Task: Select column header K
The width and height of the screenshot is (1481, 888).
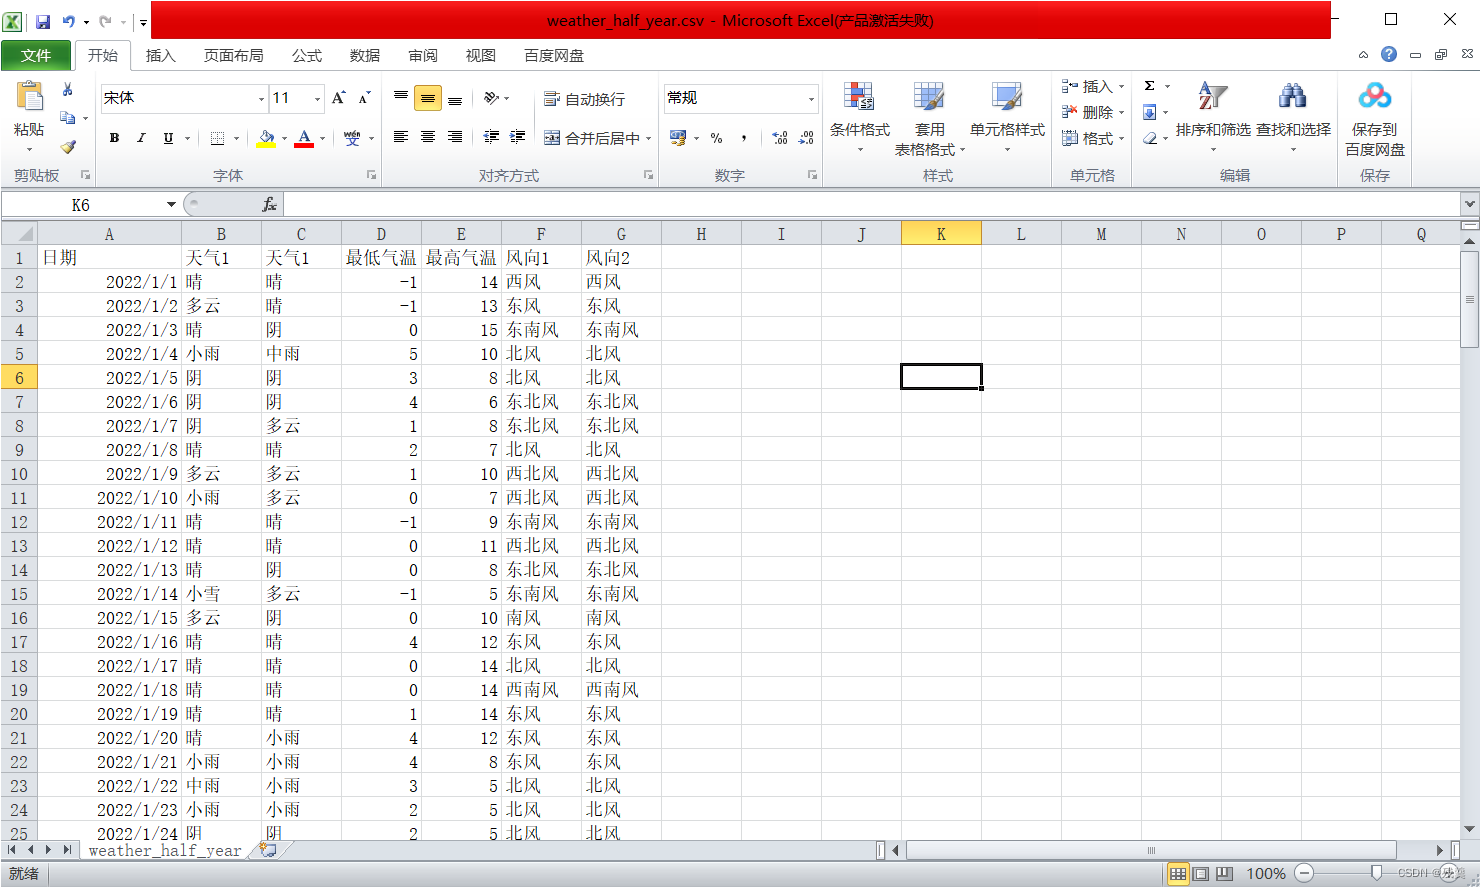Action: click(941, 234)
